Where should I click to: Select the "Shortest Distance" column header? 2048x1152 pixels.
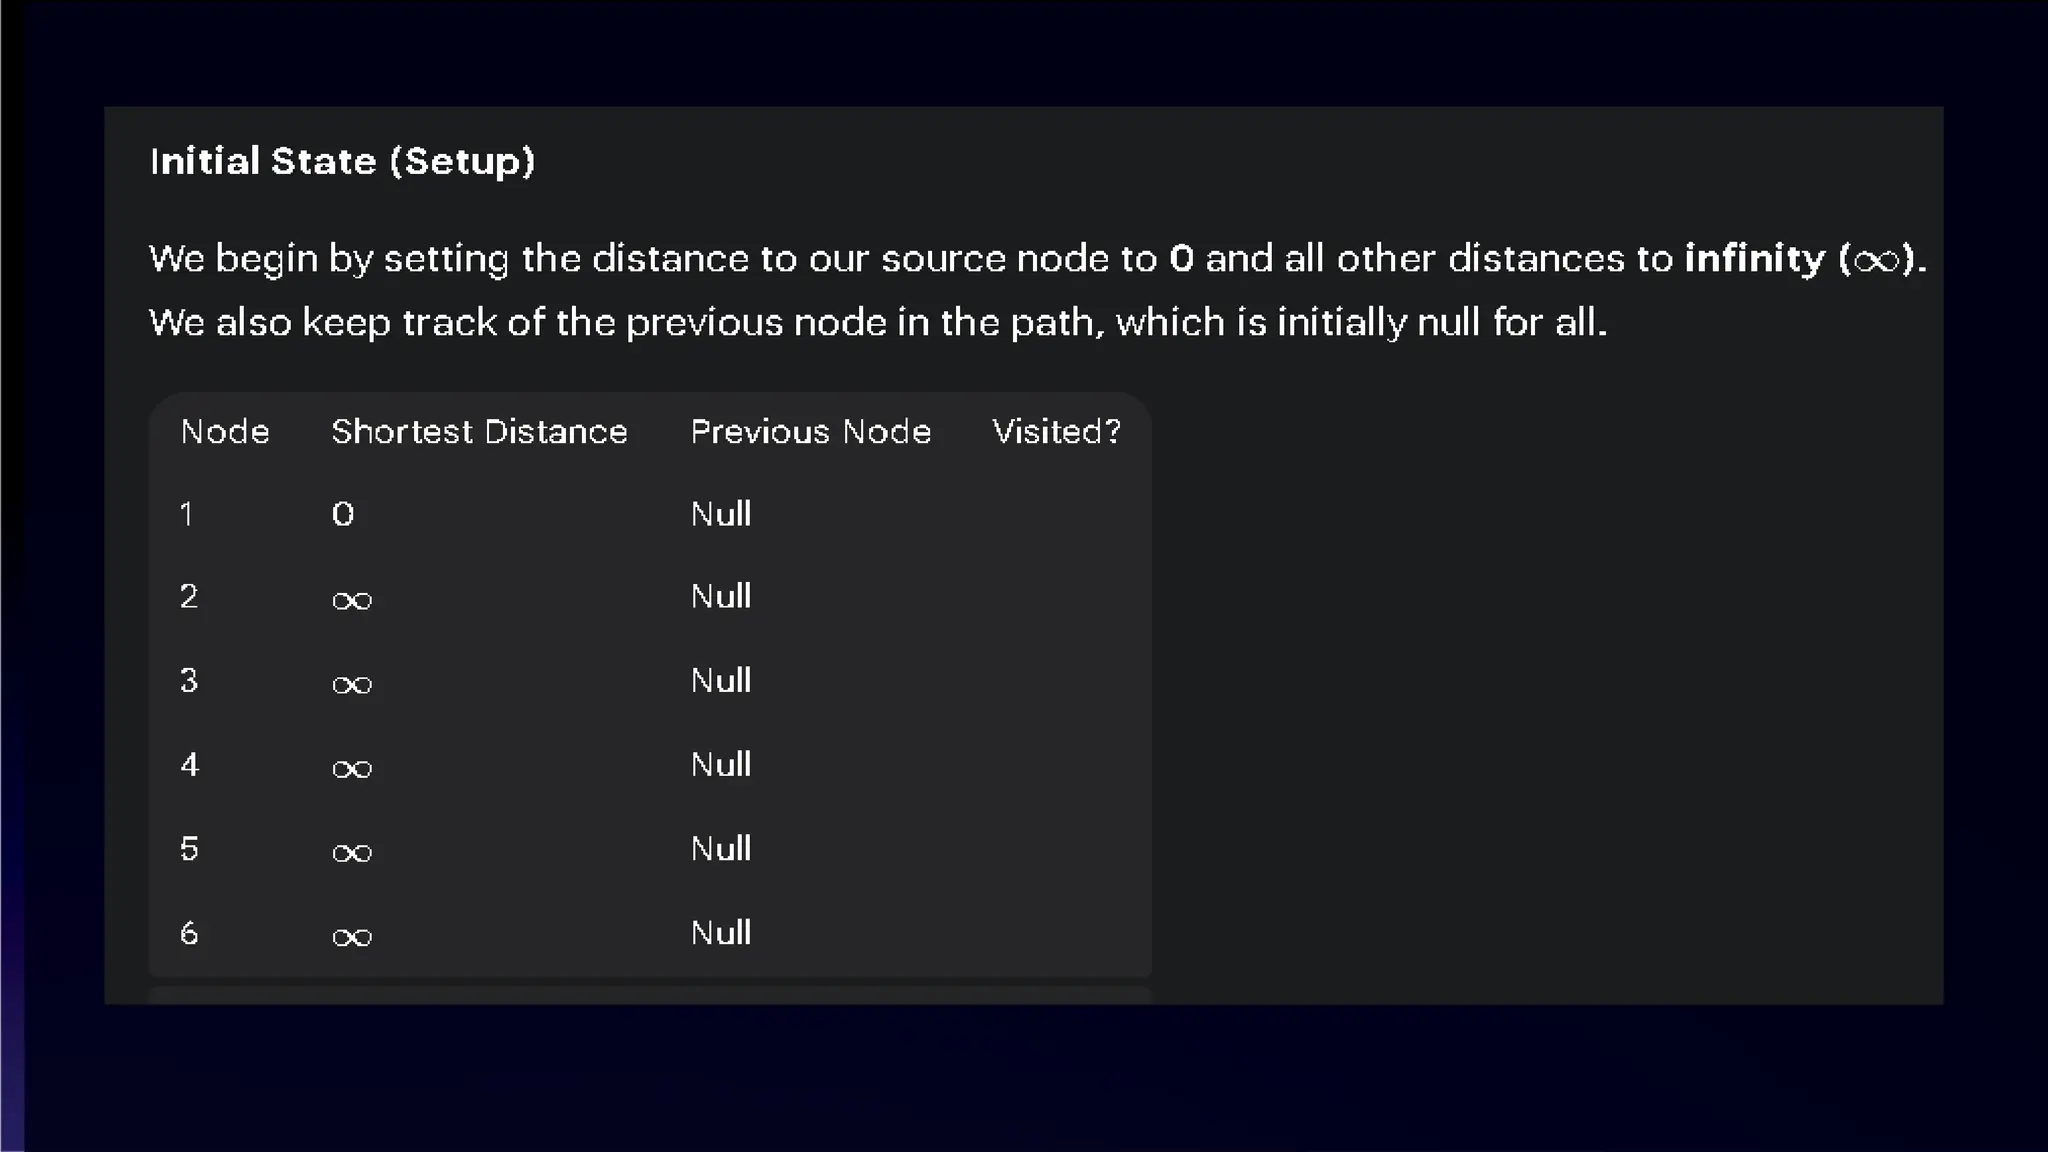point(479,432)
